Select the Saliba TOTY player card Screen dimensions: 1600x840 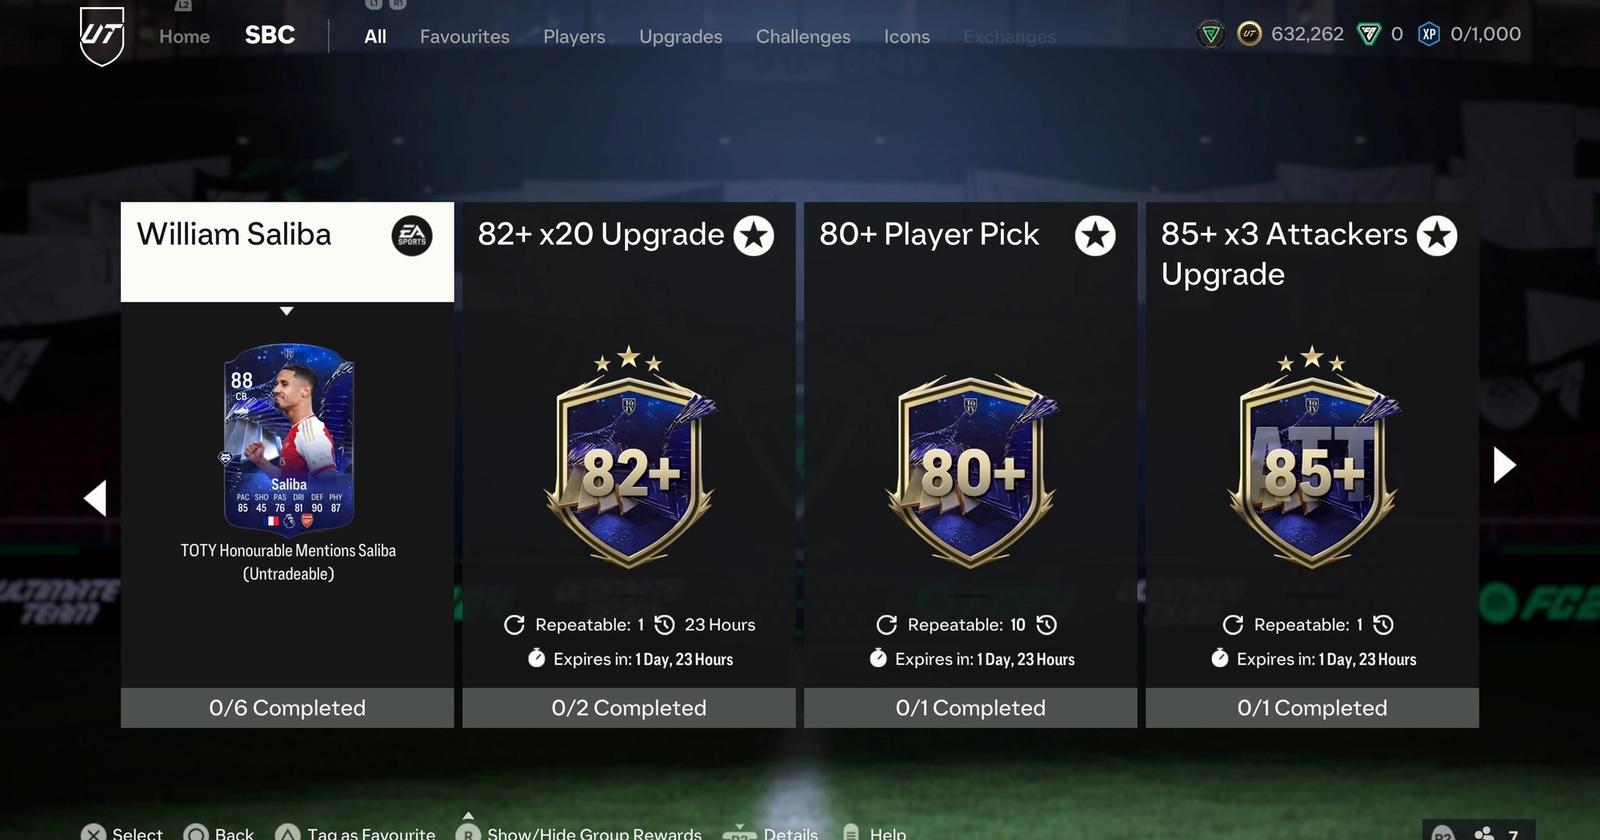(288, 435)
